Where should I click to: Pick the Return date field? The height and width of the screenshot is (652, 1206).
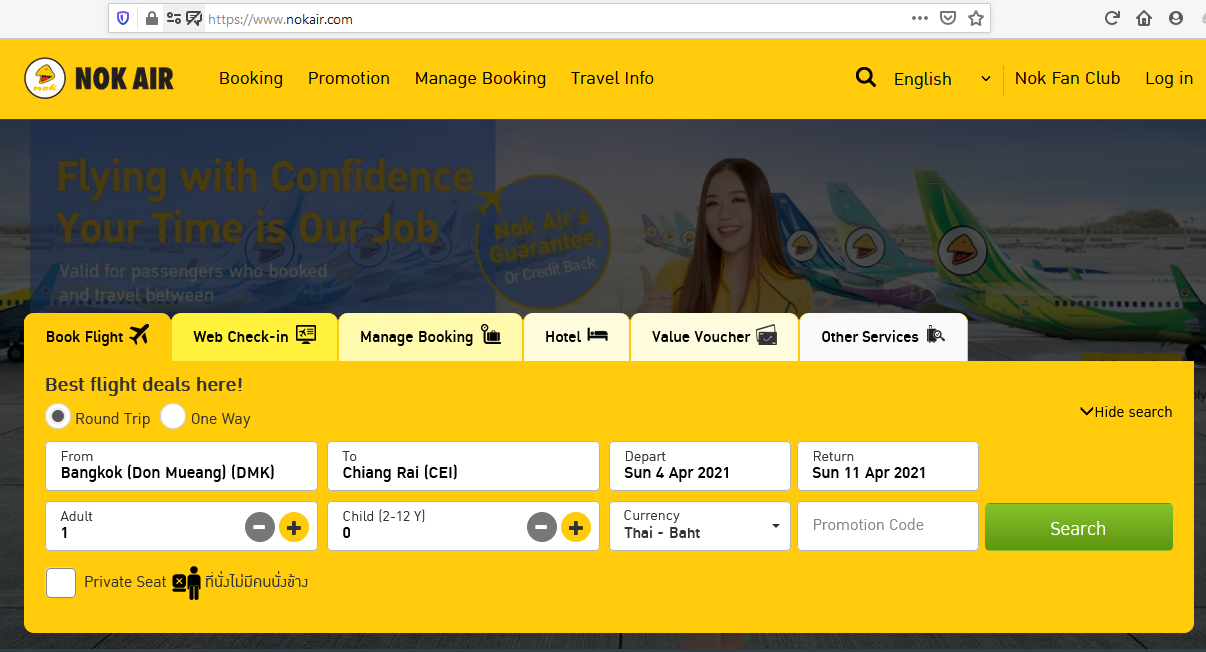click(888, 466)
